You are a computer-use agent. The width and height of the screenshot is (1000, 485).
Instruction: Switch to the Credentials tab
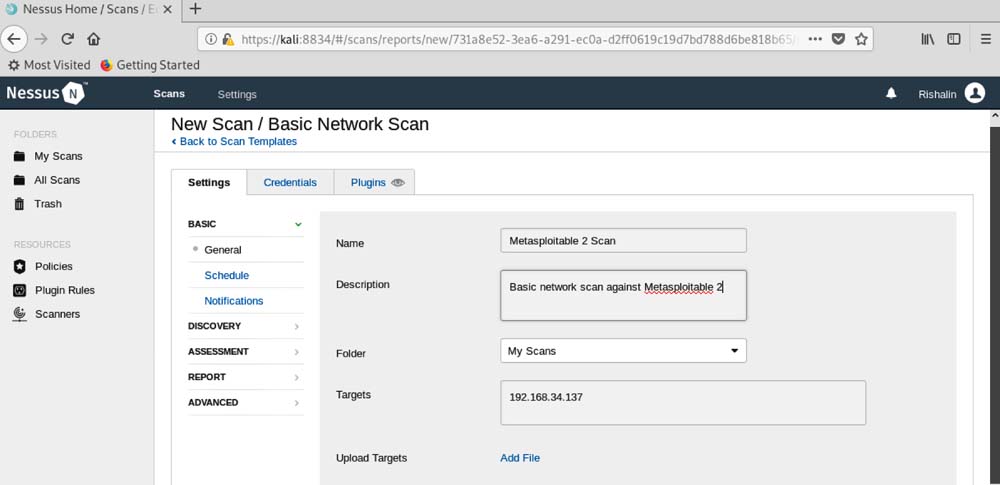click(290, 183)
